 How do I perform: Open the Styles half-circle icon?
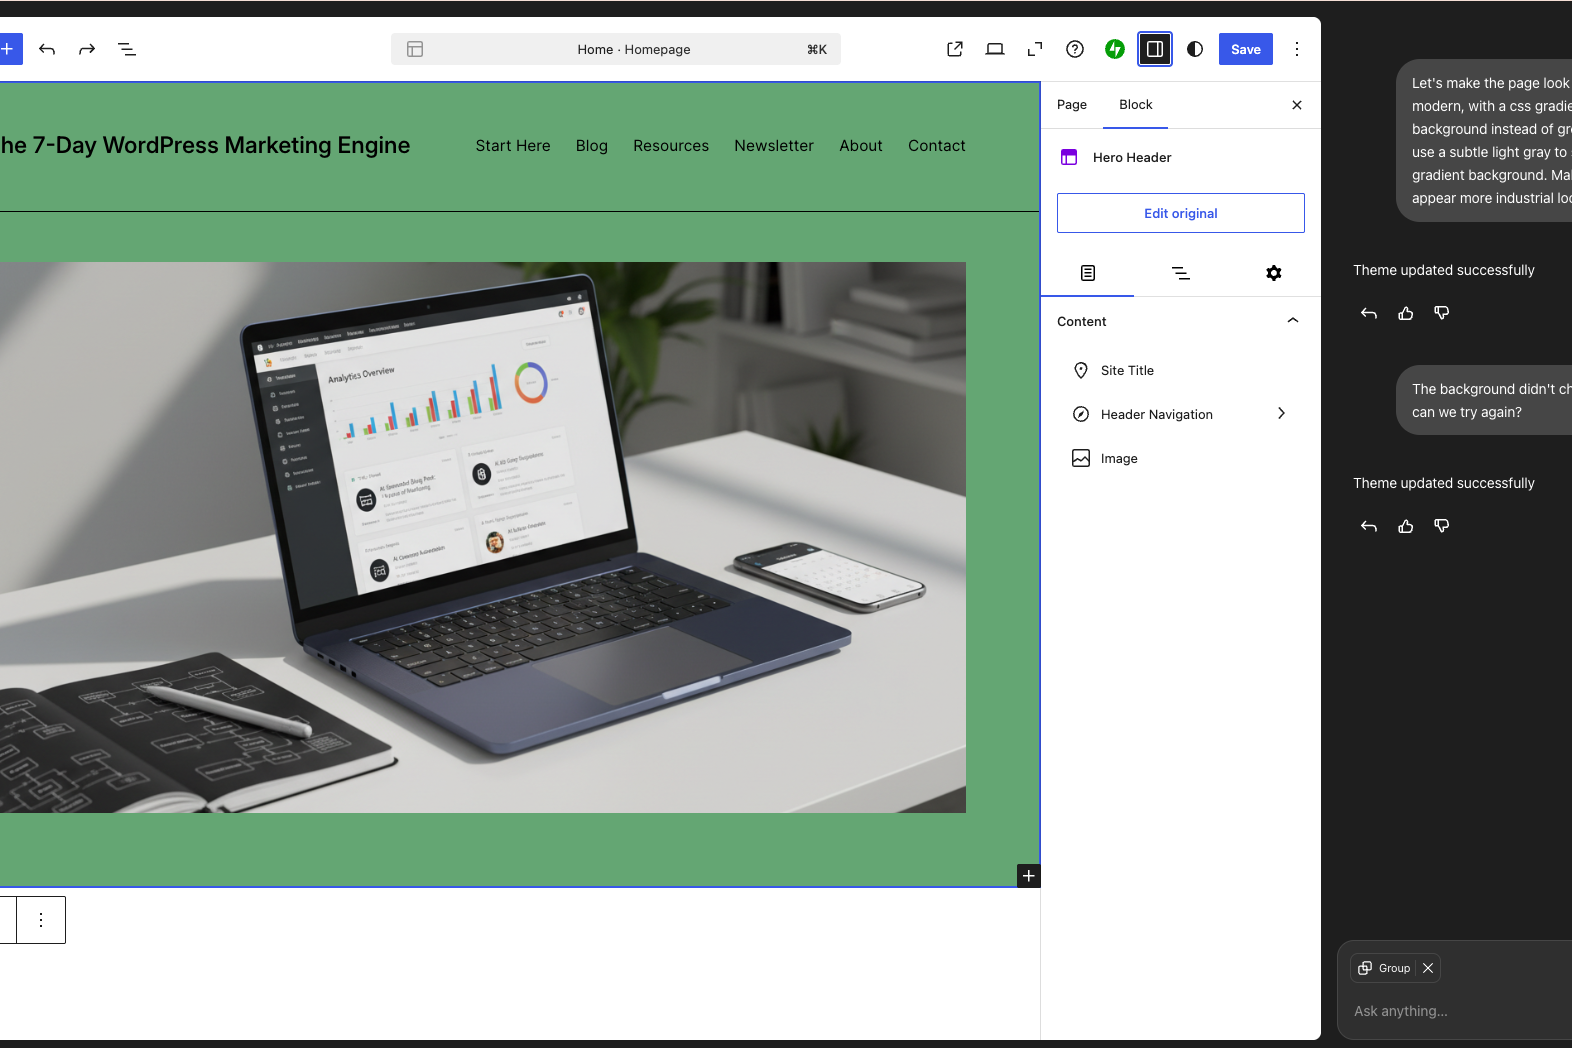click(1195, 49)
